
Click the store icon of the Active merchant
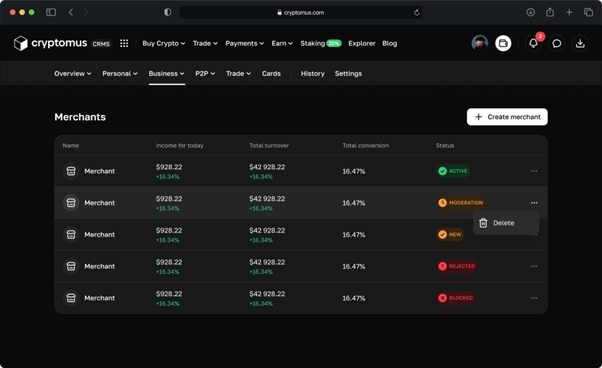tap(71, 171)
